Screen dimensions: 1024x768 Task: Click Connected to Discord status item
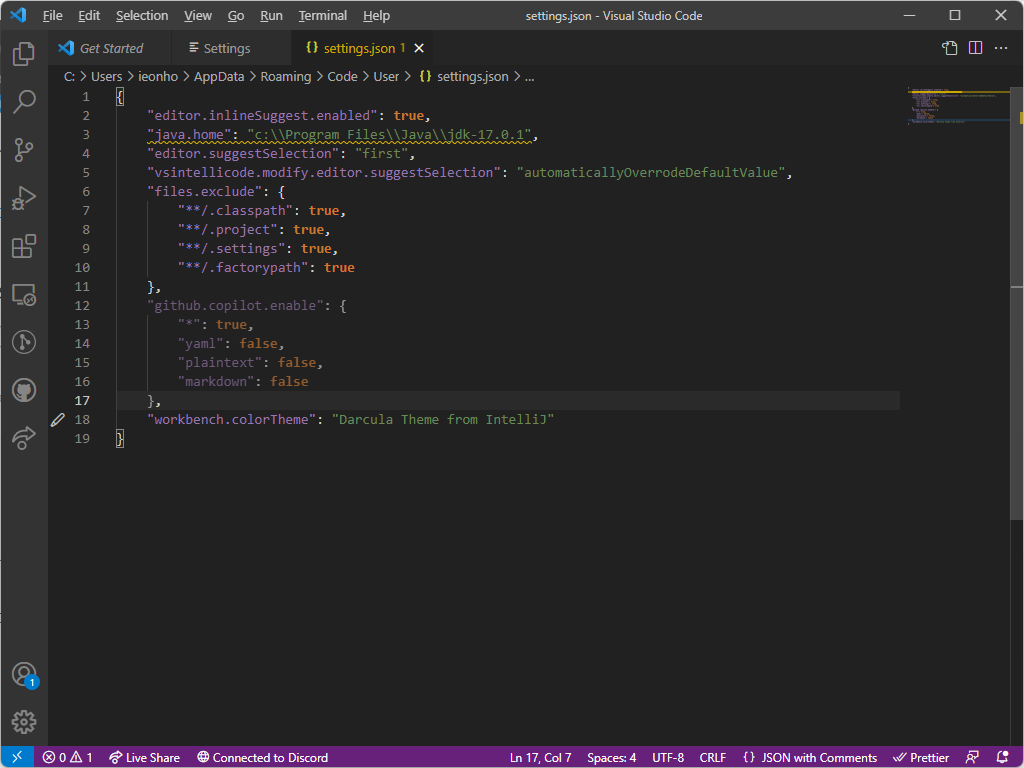pyautogui.click(x=263, y=758)
